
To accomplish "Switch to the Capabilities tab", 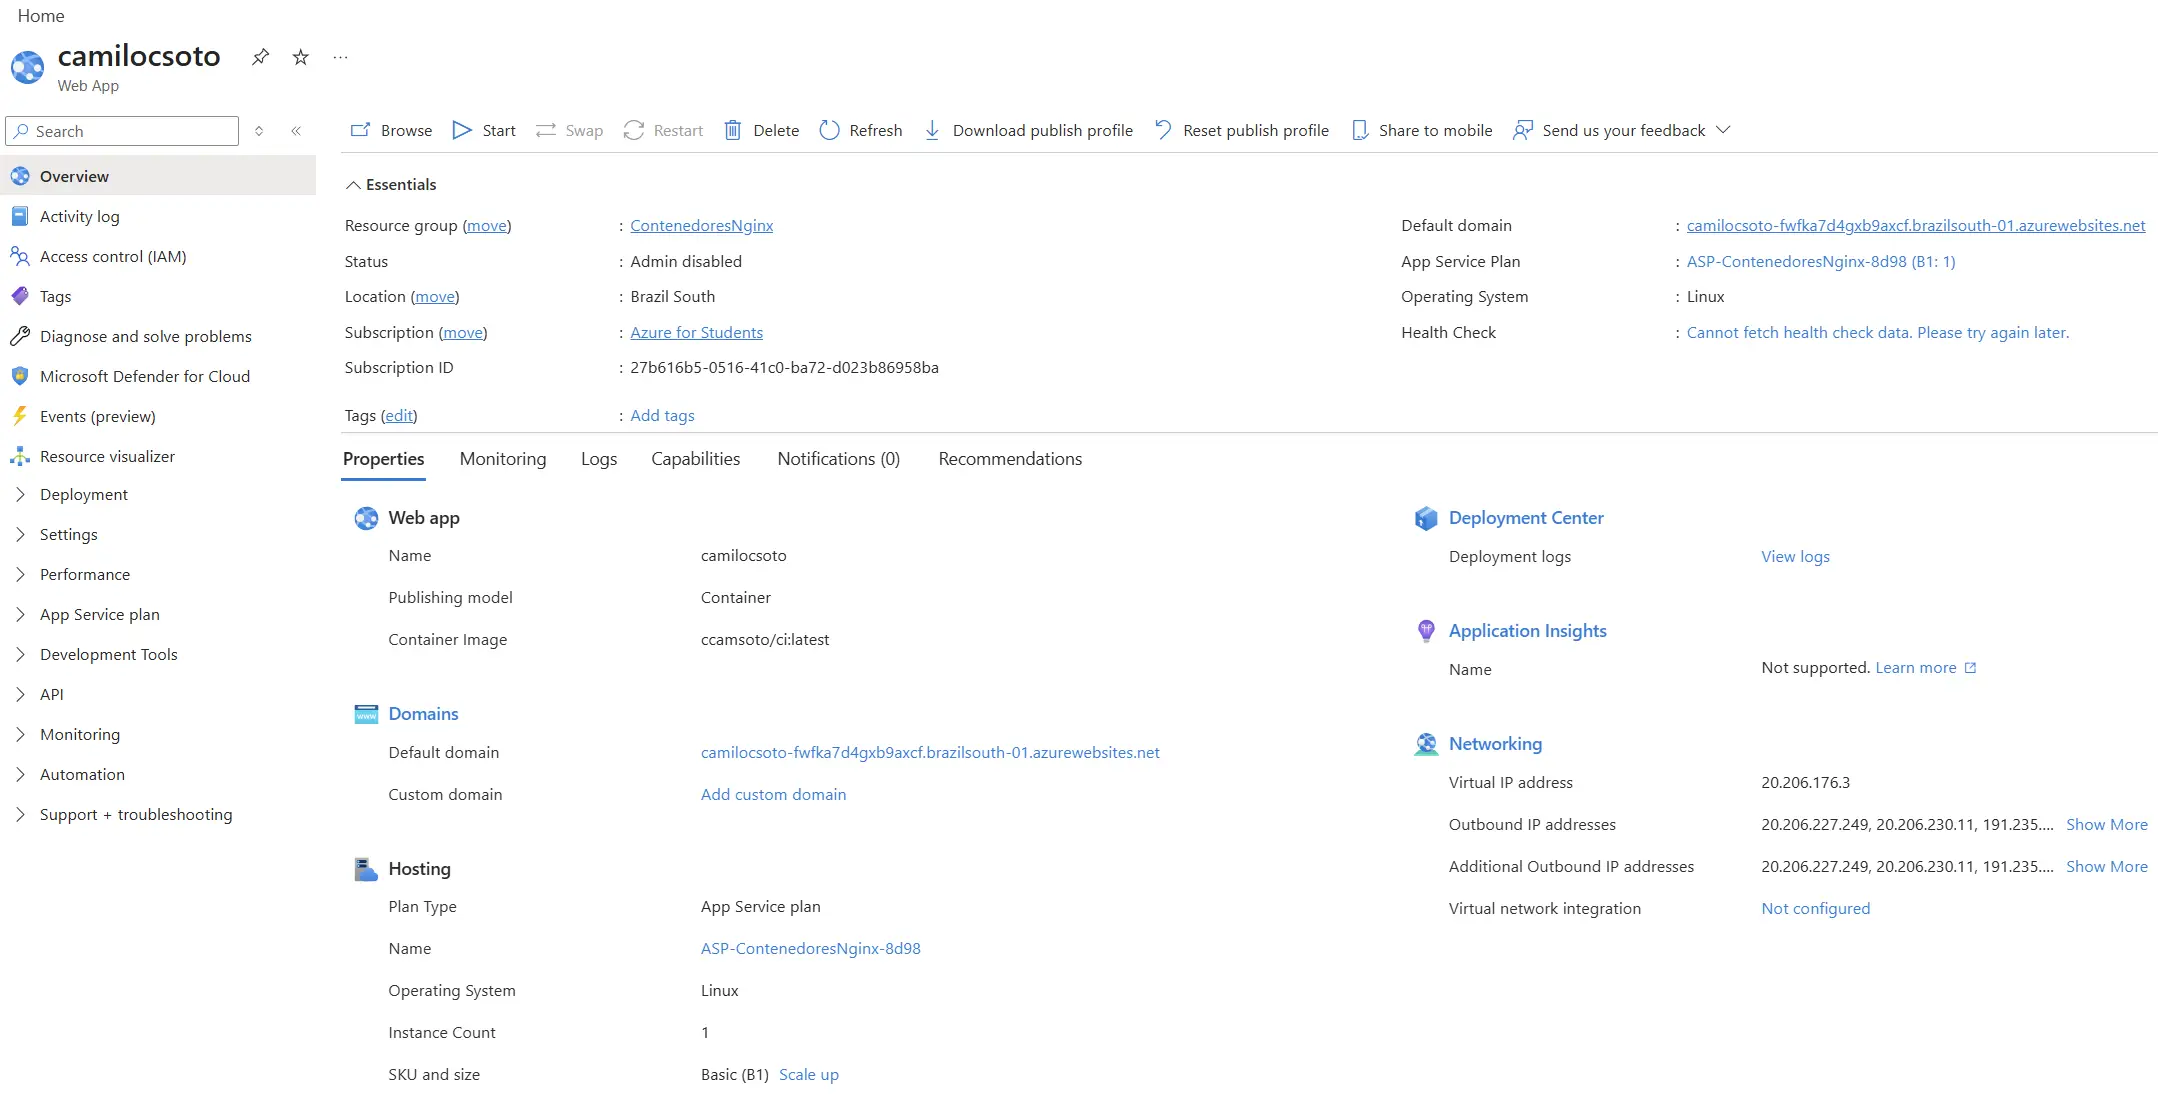I will [696, 459].
